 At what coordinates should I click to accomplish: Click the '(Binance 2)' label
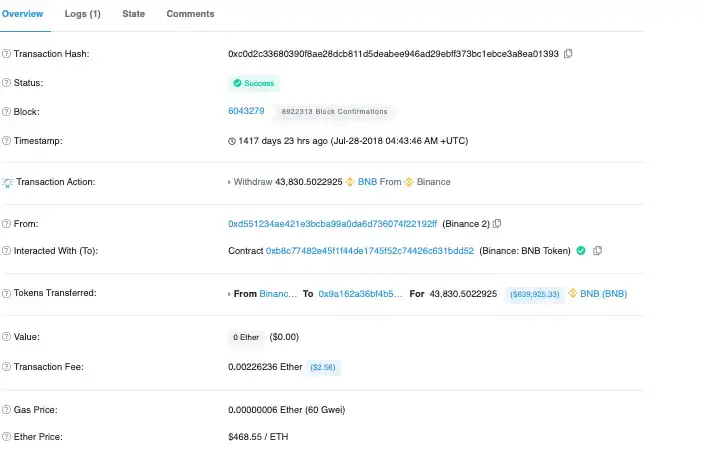pos(466,224)
